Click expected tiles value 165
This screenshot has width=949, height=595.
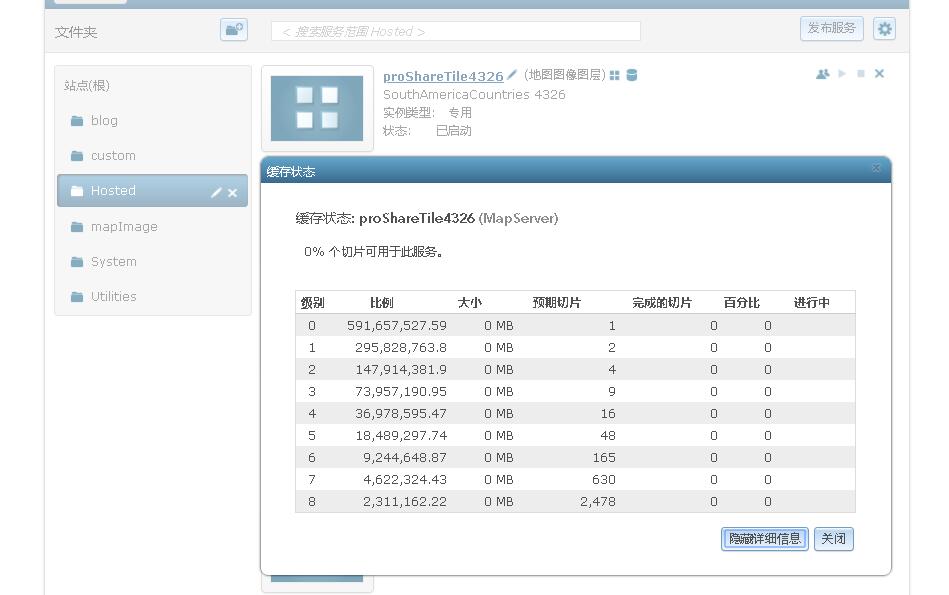tap(604, 458)
